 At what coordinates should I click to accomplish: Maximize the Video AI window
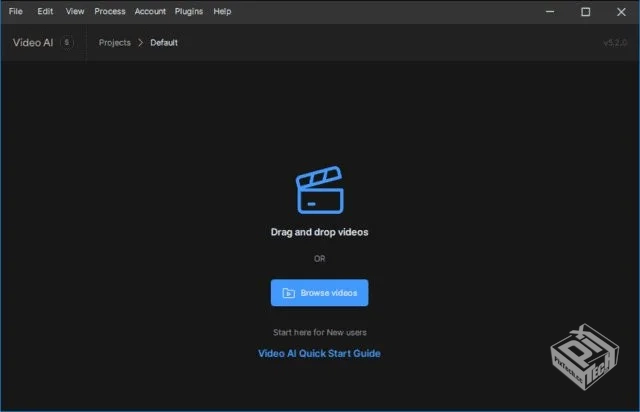coord(585,12)
